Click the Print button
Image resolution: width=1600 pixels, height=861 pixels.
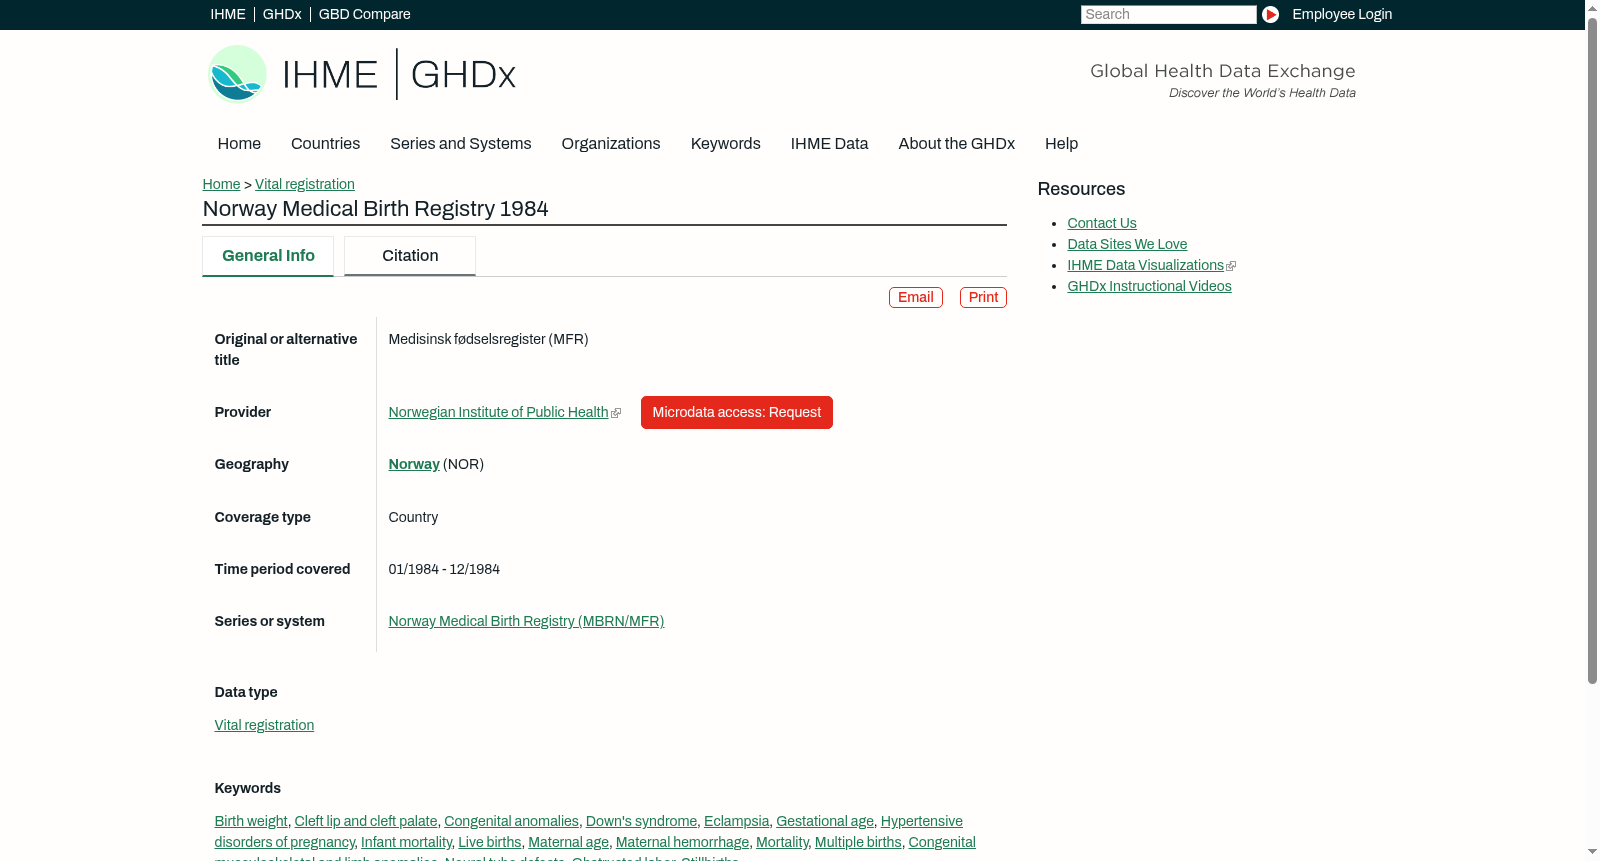[x=983, y=298]
